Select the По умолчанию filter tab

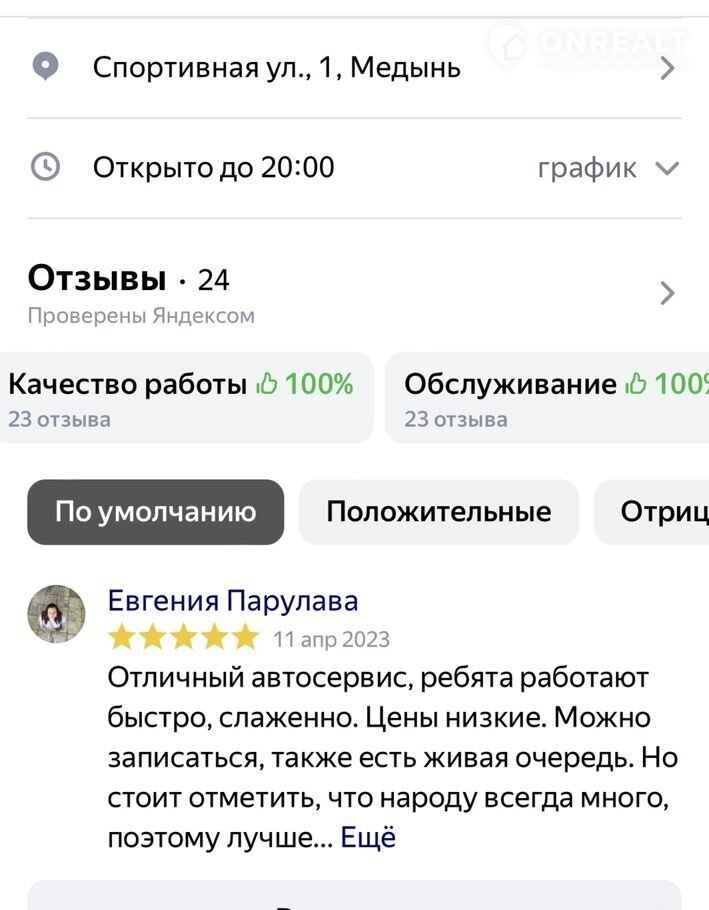pyautogui.click(x=156, y=512)
